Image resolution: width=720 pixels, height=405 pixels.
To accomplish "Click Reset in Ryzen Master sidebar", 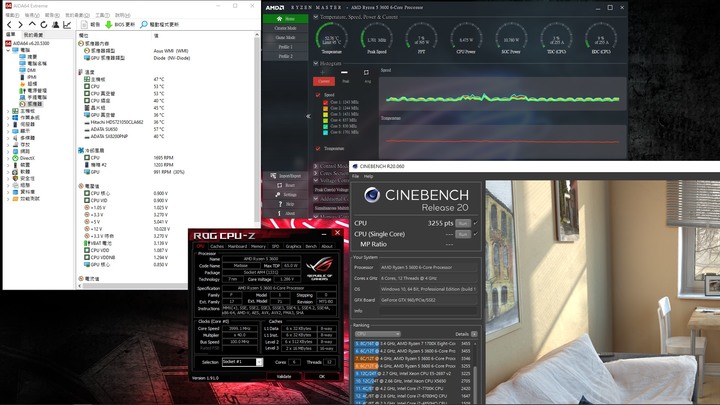I will pyautogui.click(x=286, y=185).
